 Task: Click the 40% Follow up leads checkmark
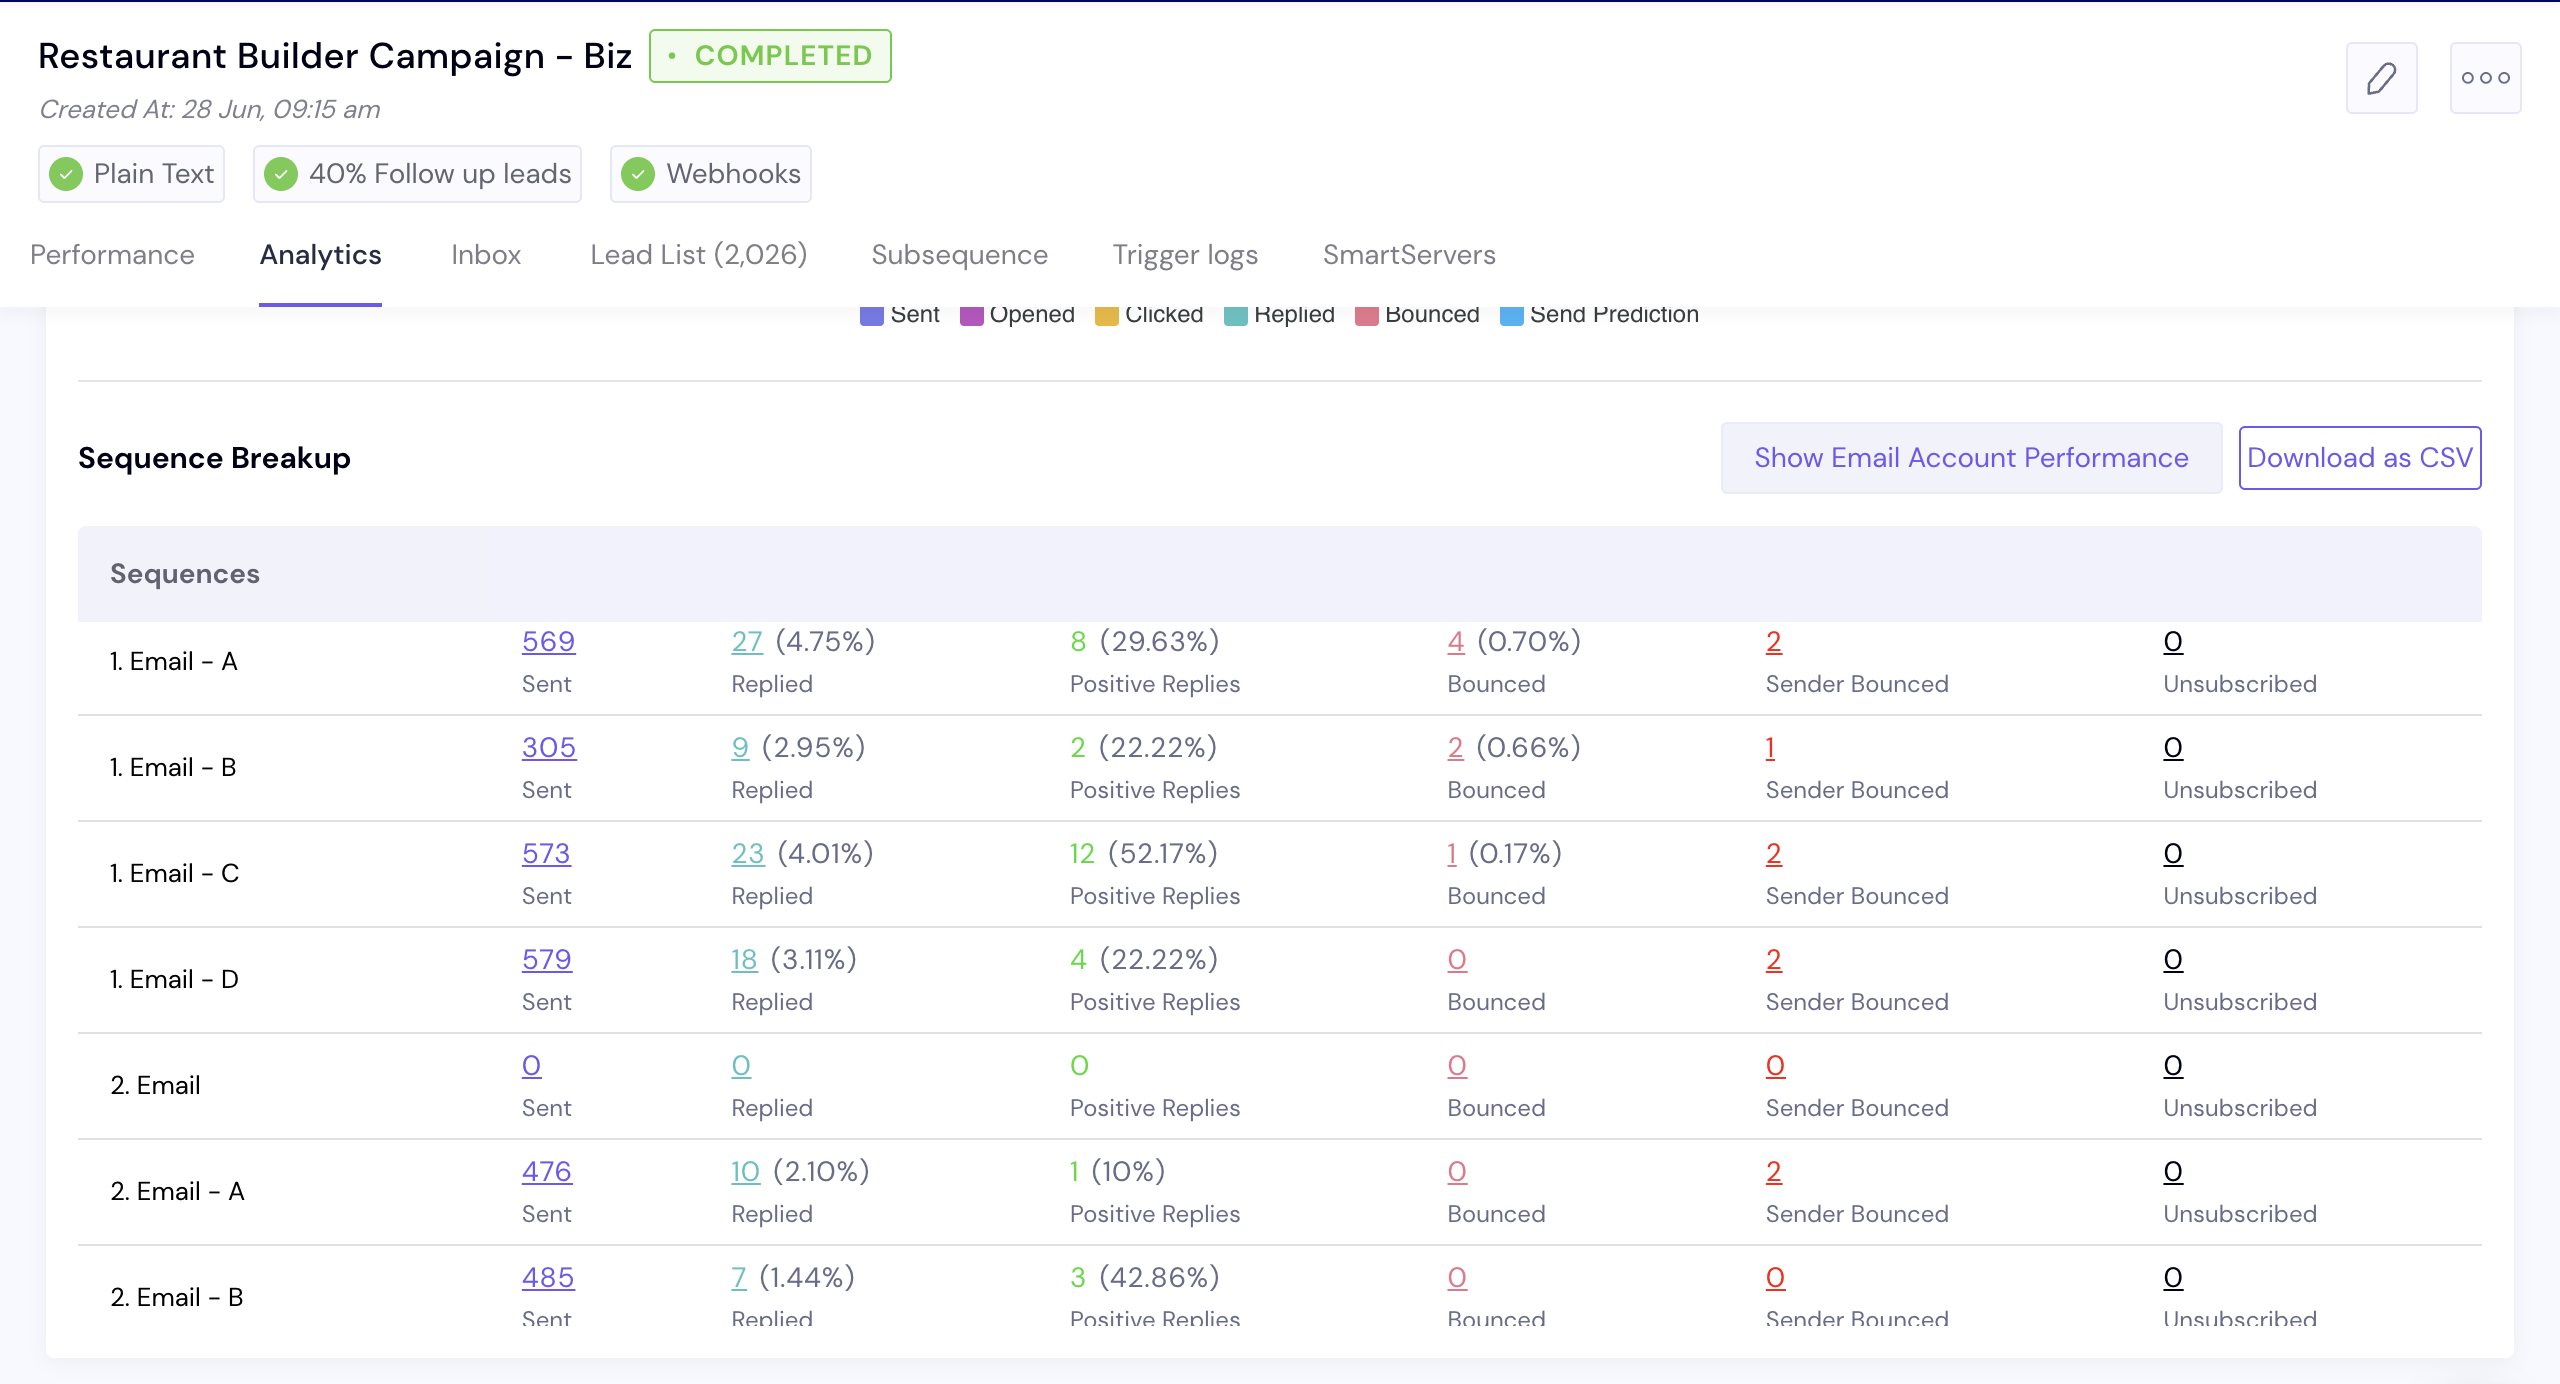pos(281,174)
